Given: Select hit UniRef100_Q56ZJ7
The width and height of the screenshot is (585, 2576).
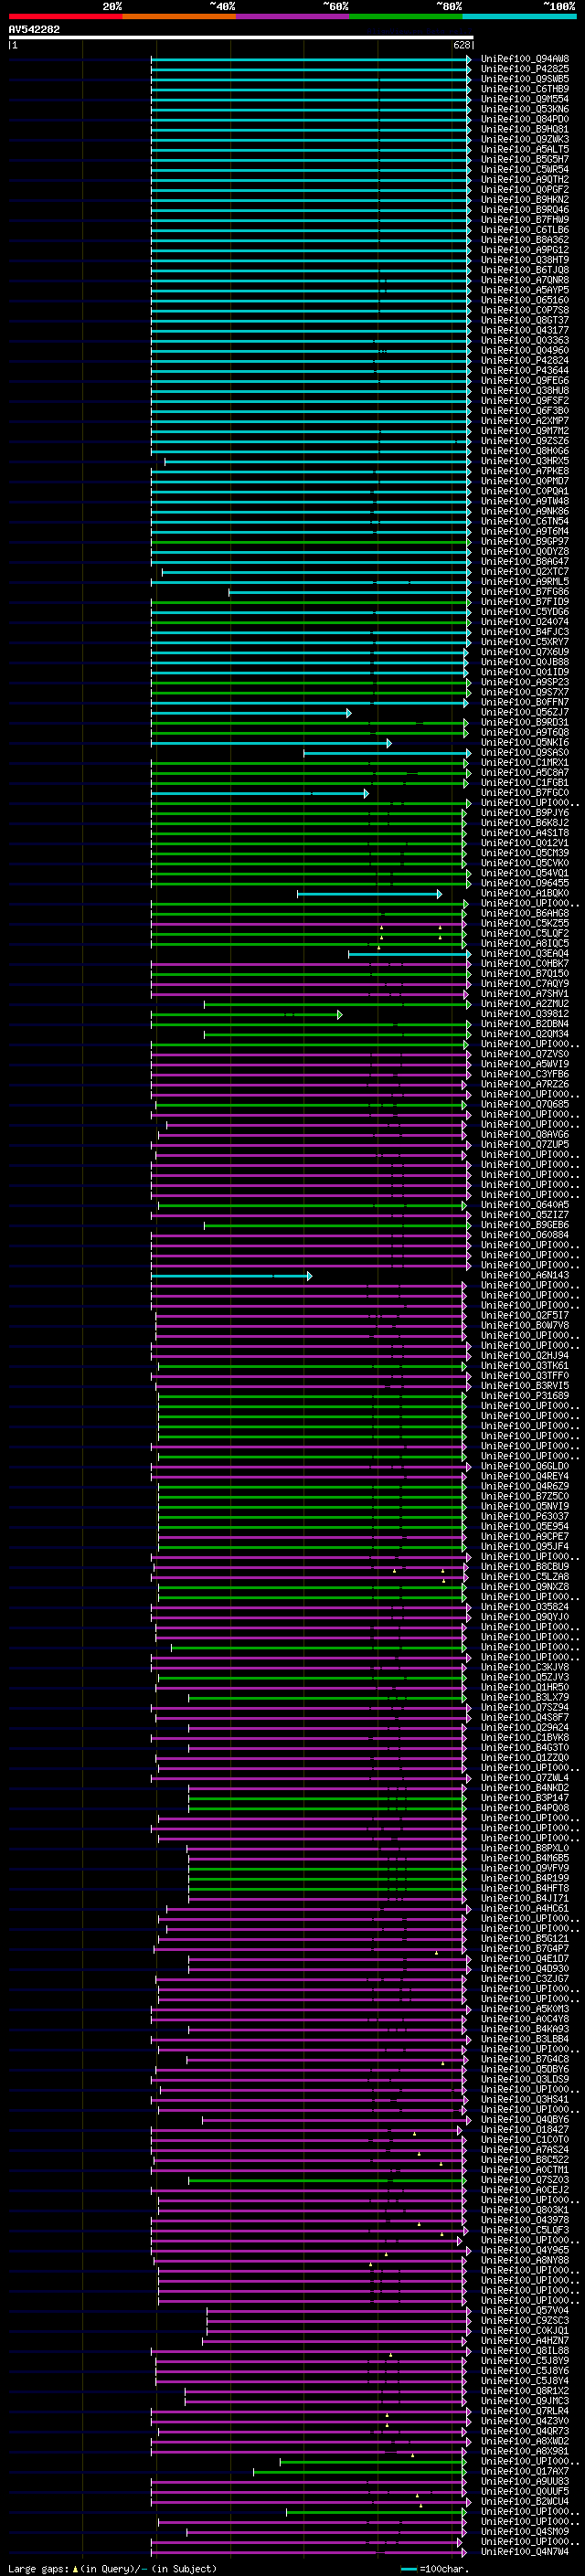Looking at the screenshot, I should click(x=525, y=712).
